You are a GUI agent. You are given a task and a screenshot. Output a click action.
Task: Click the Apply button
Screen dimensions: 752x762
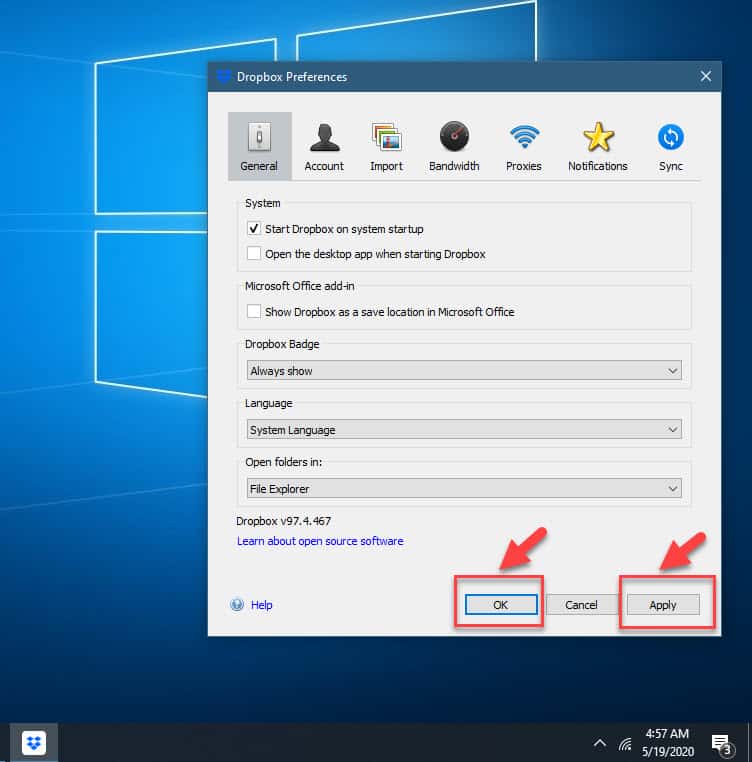[x=663, y=605]
